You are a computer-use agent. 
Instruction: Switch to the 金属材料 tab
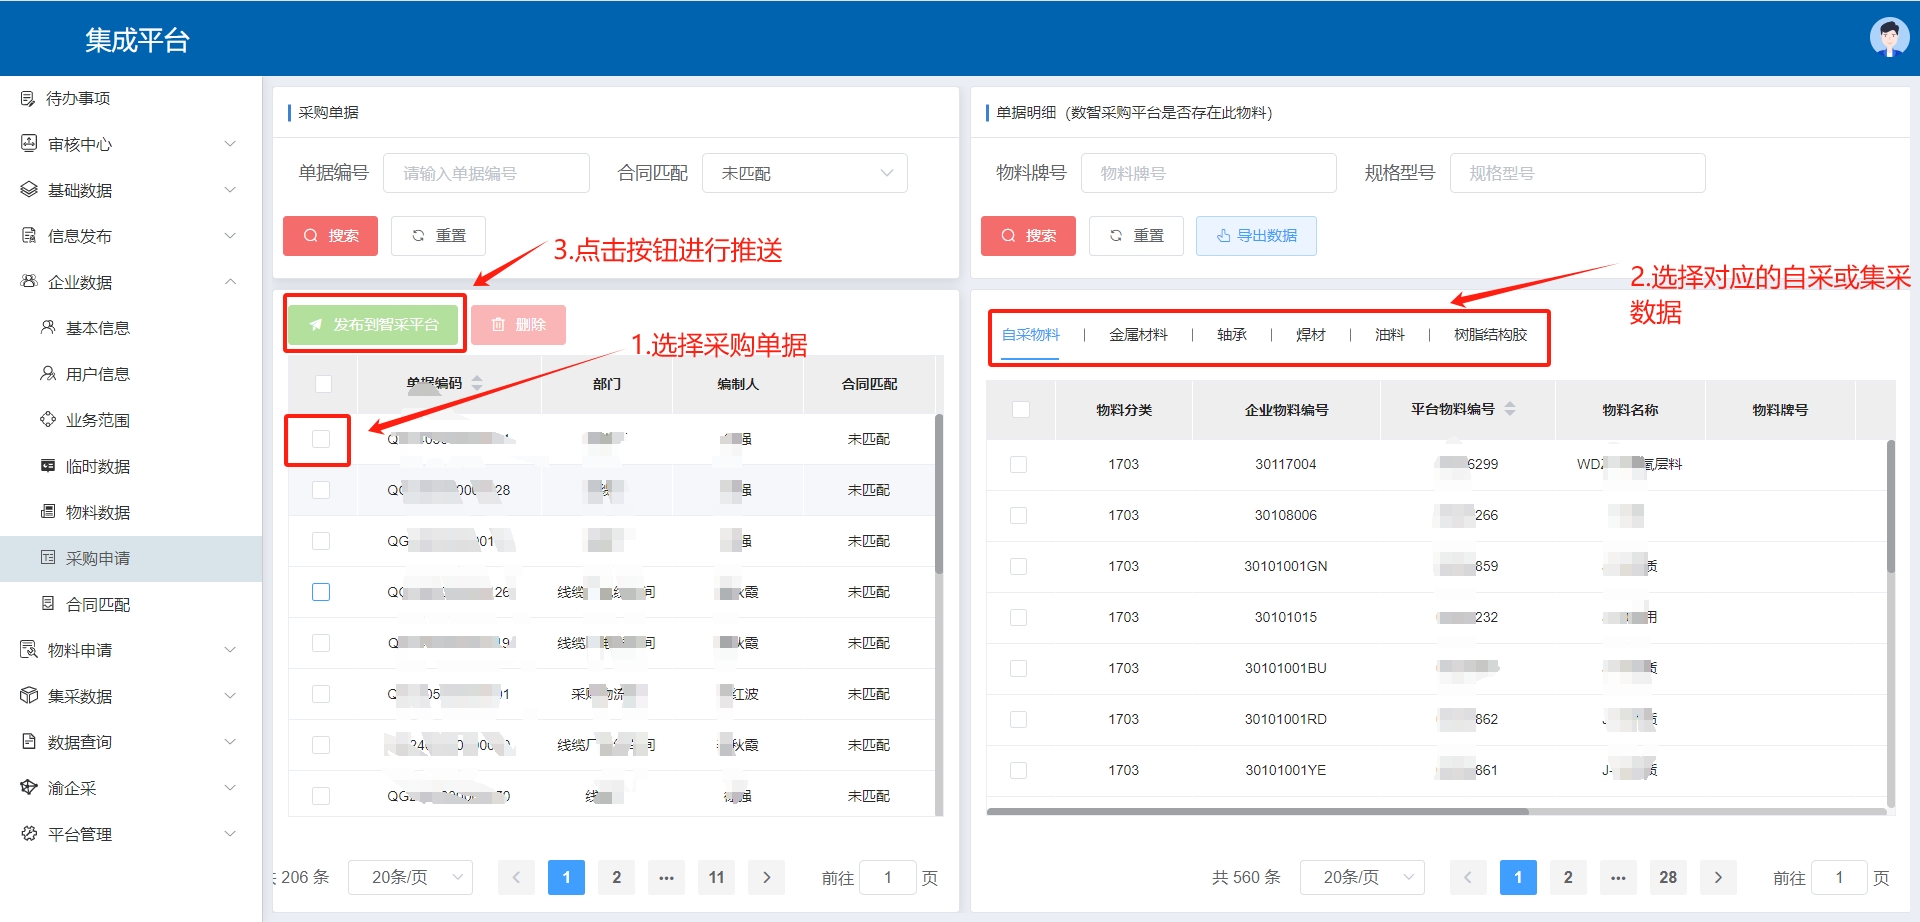(x=1138, y=335)
